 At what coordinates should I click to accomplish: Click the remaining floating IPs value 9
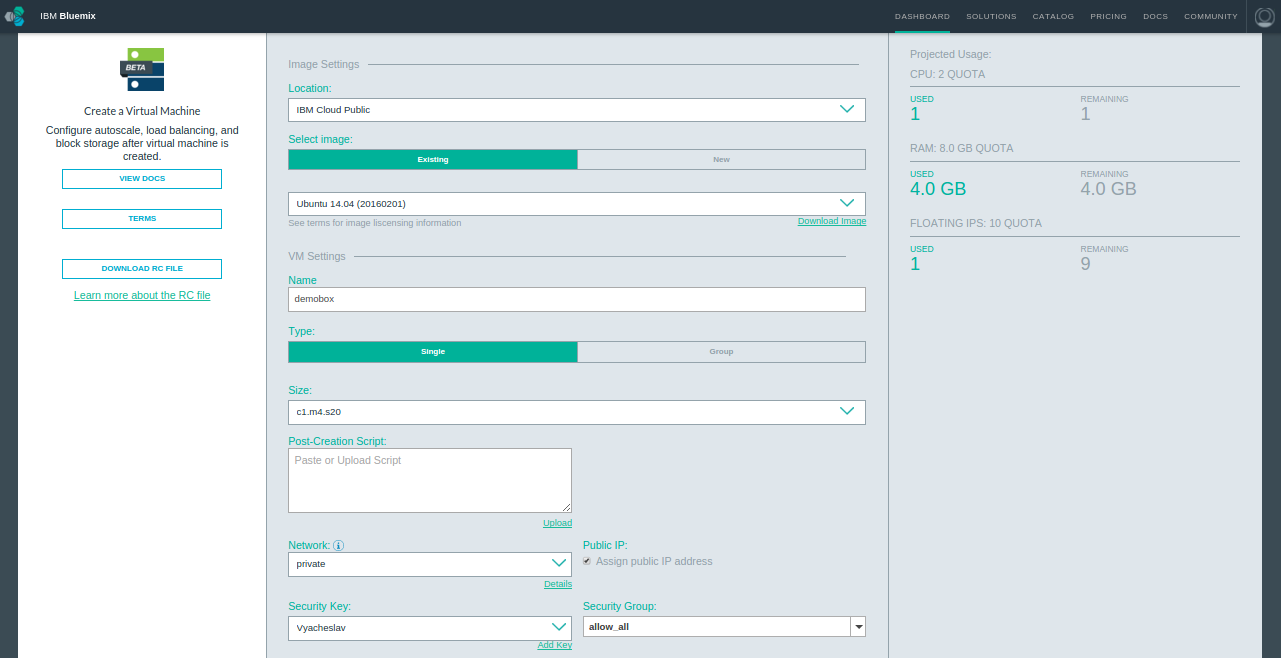[x=1086, y=264]
